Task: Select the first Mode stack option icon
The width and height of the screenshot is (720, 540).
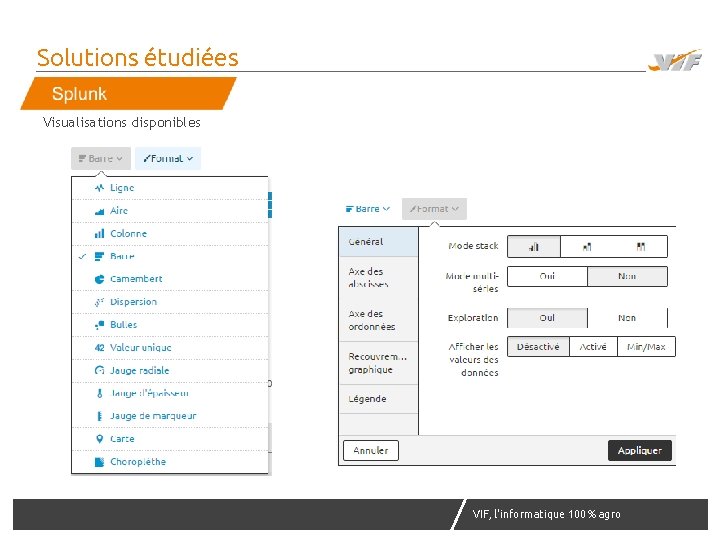Action: click(534, 247)
